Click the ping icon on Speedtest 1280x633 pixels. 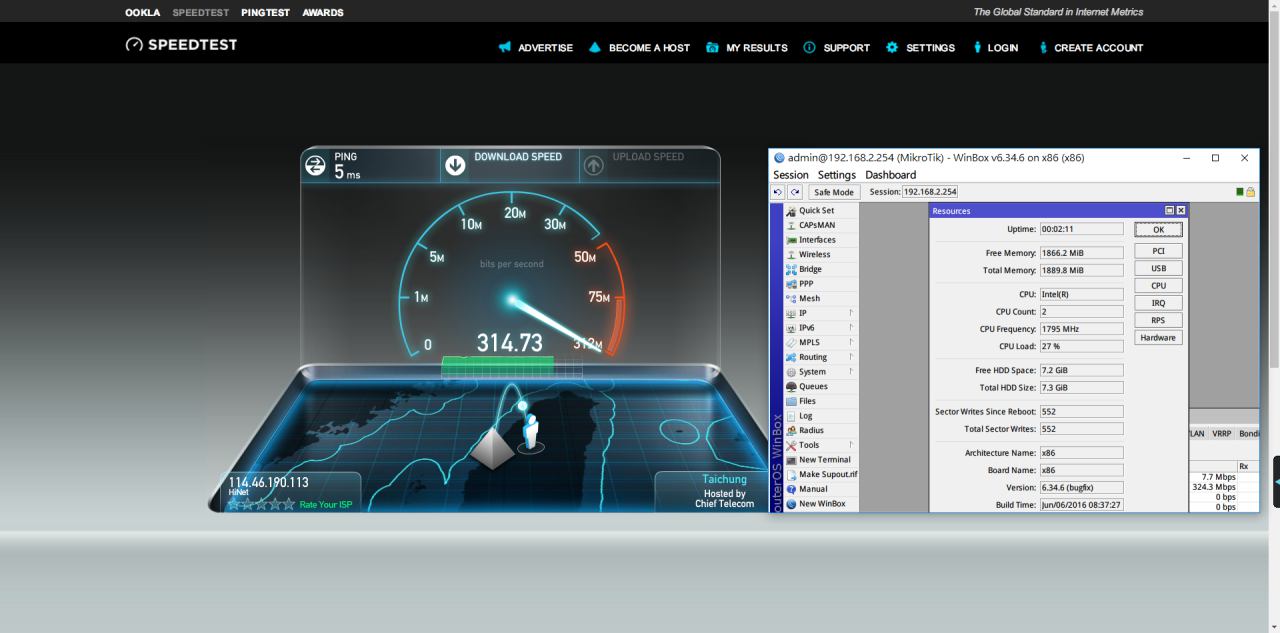point(315,166)
